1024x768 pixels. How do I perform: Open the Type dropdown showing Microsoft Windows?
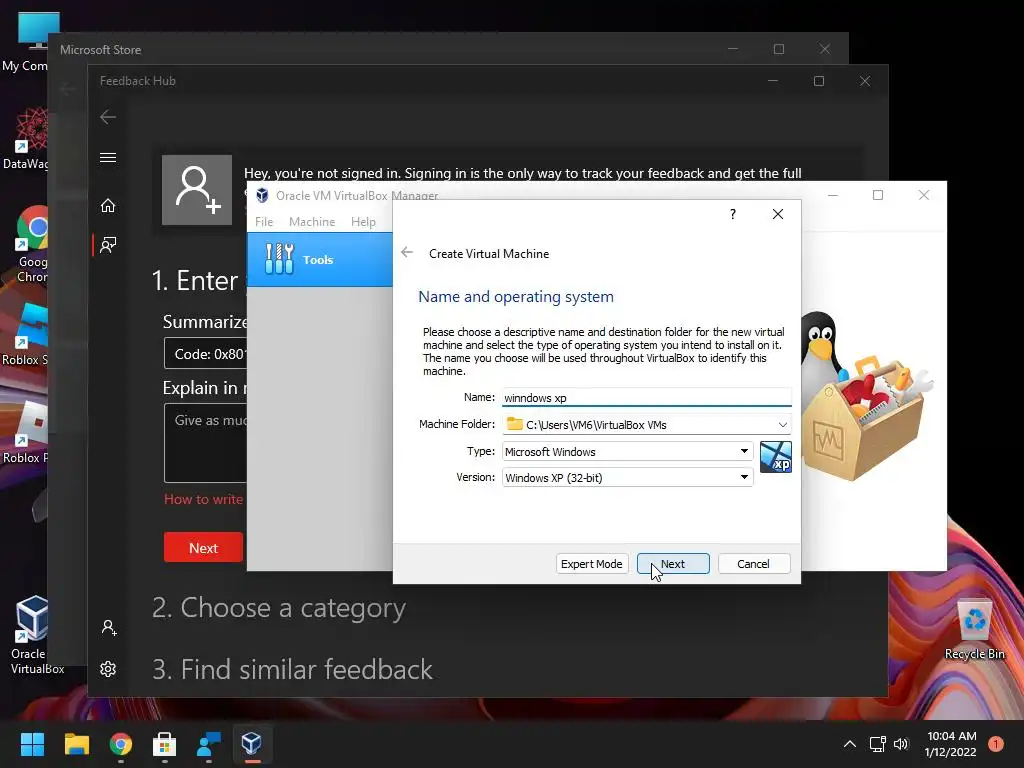tap(627, 451)
